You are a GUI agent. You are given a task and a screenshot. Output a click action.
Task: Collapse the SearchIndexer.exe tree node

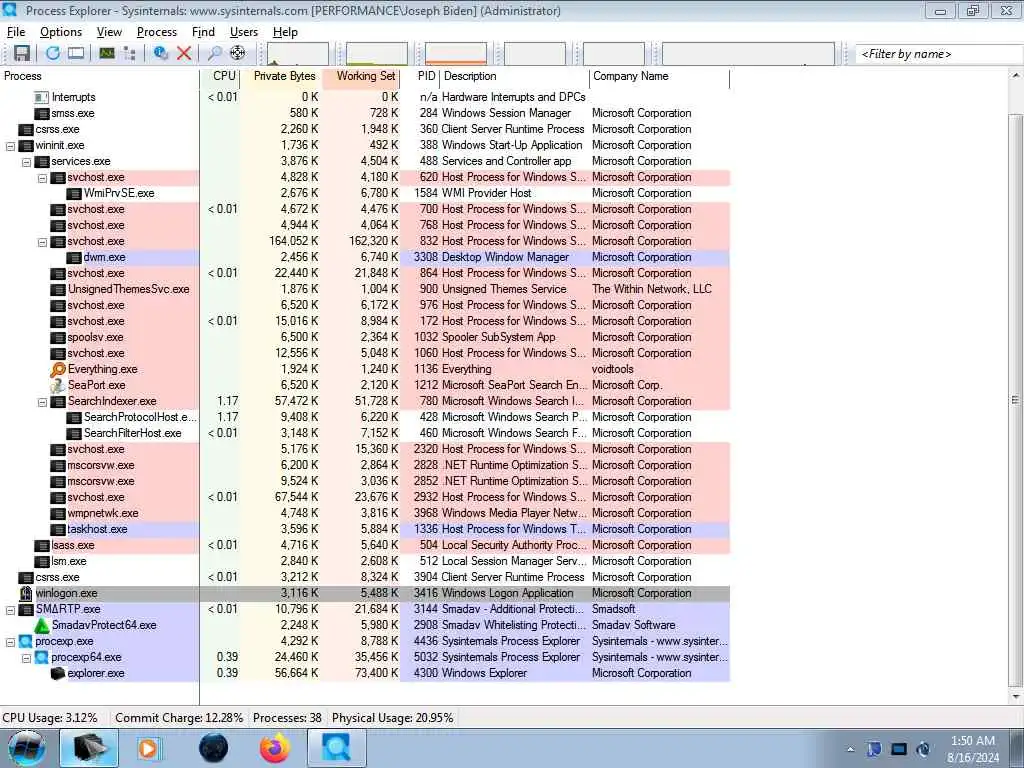[x=42, y=402]
